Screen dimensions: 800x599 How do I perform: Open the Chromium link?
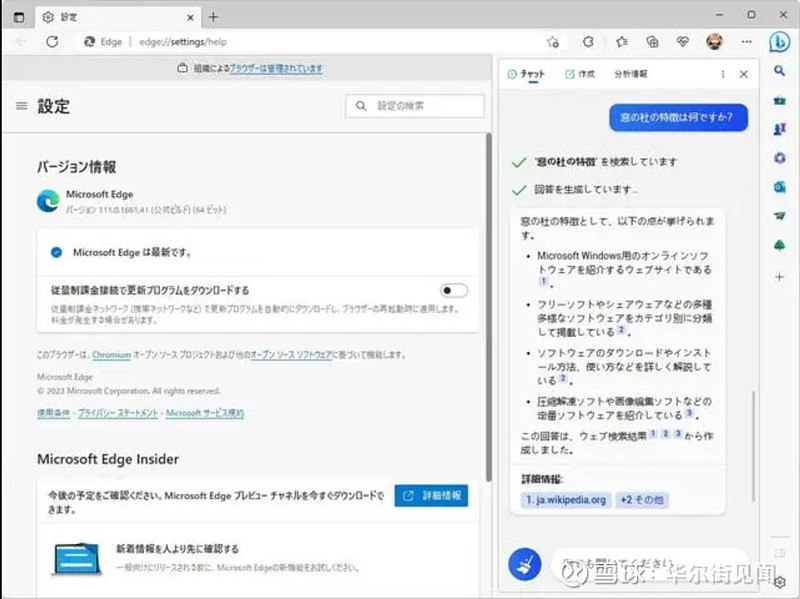coord(112,355)
